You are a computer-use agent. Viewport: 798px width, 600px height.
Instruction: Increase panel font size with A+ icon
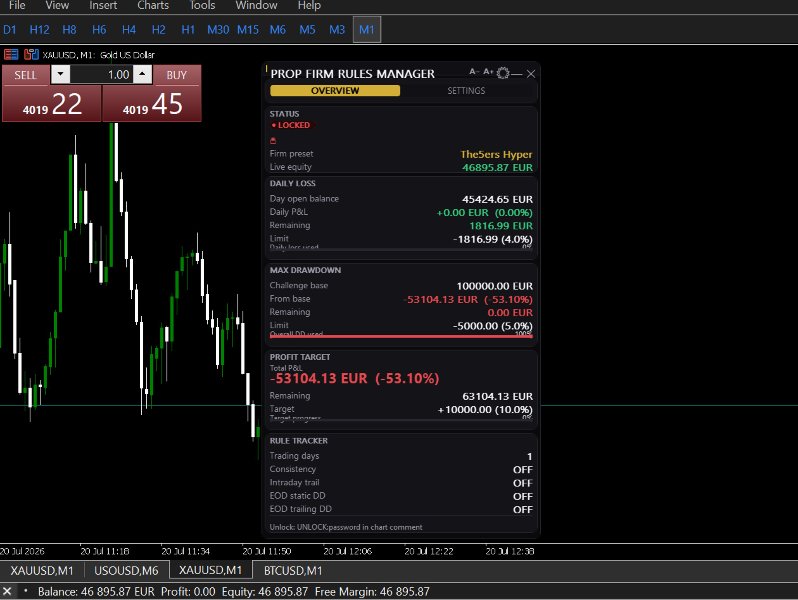[x=488, y=72]
